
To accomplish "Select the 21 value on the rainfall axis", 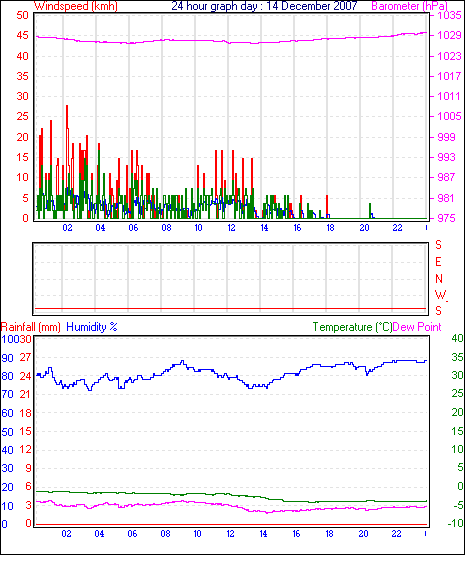I will [25, 395].
